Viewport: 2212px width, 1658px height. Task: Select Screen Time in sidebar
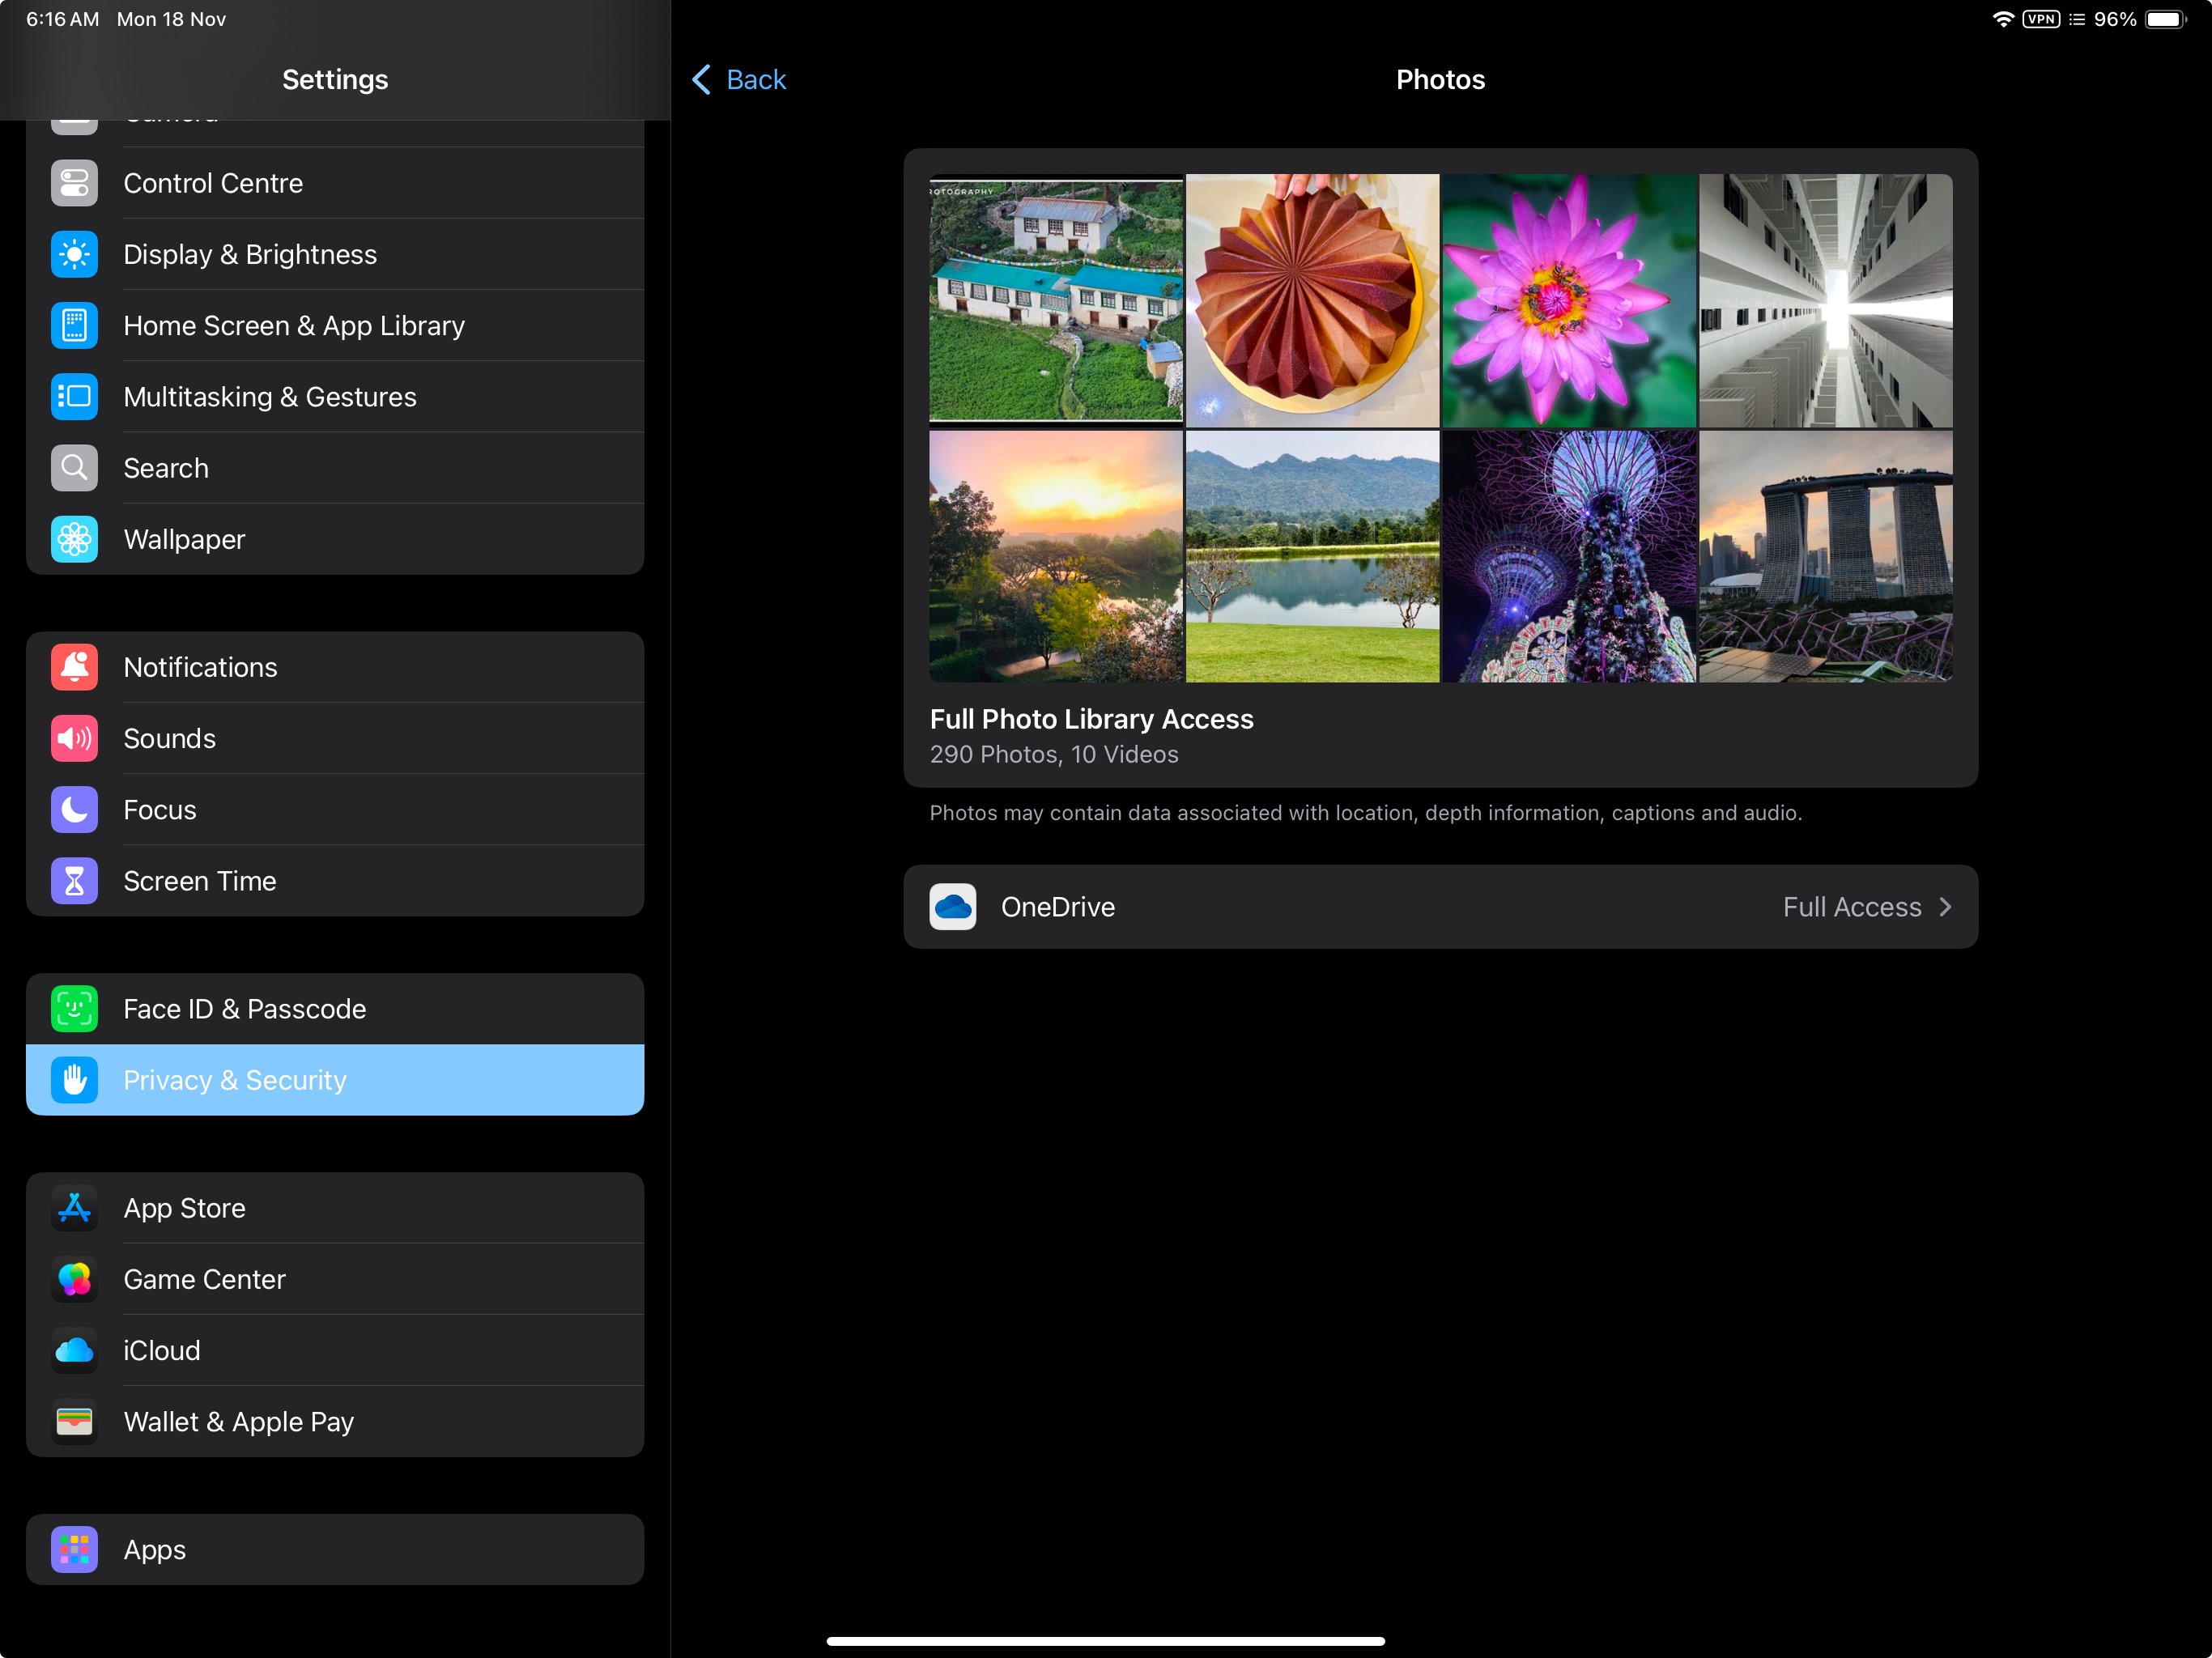[x=335, y=881]
